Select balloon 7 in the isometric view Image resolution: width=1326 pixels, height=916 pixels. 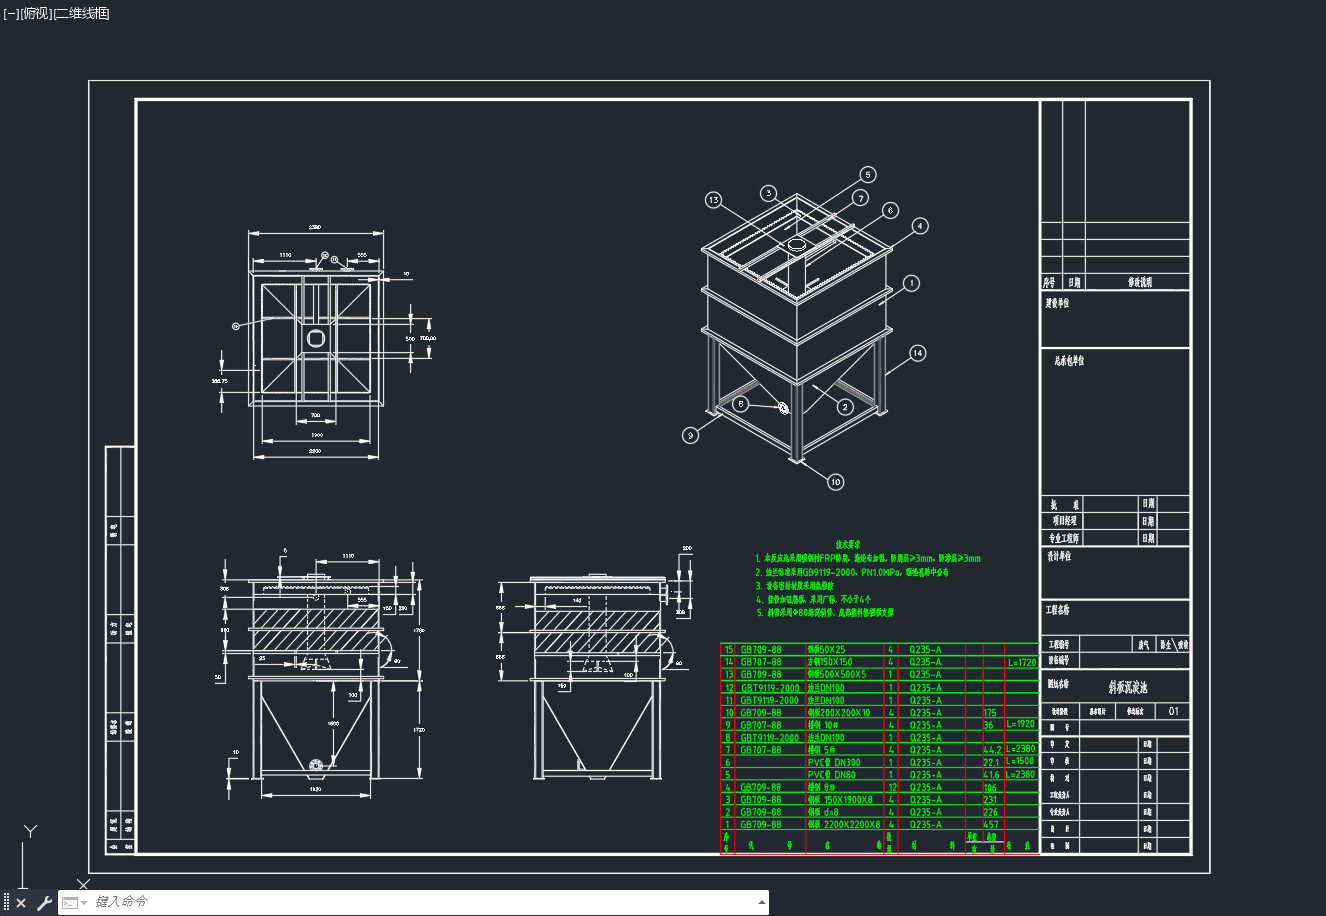tap(861, 198)
